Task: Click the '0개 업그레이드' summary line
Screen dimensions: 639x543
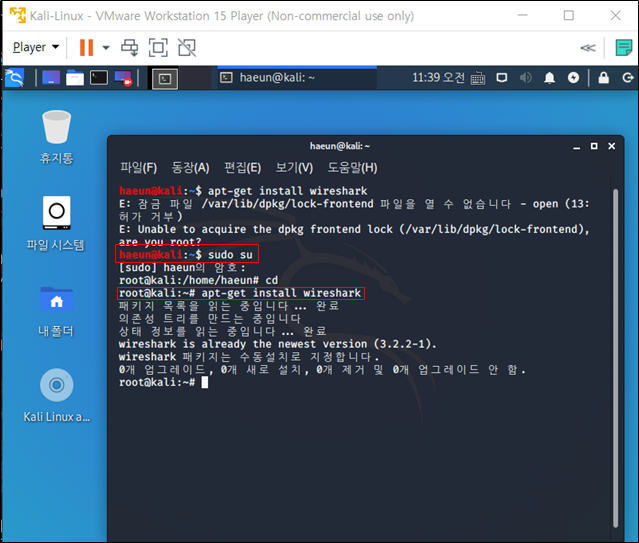Action: [x=322, y=370]
